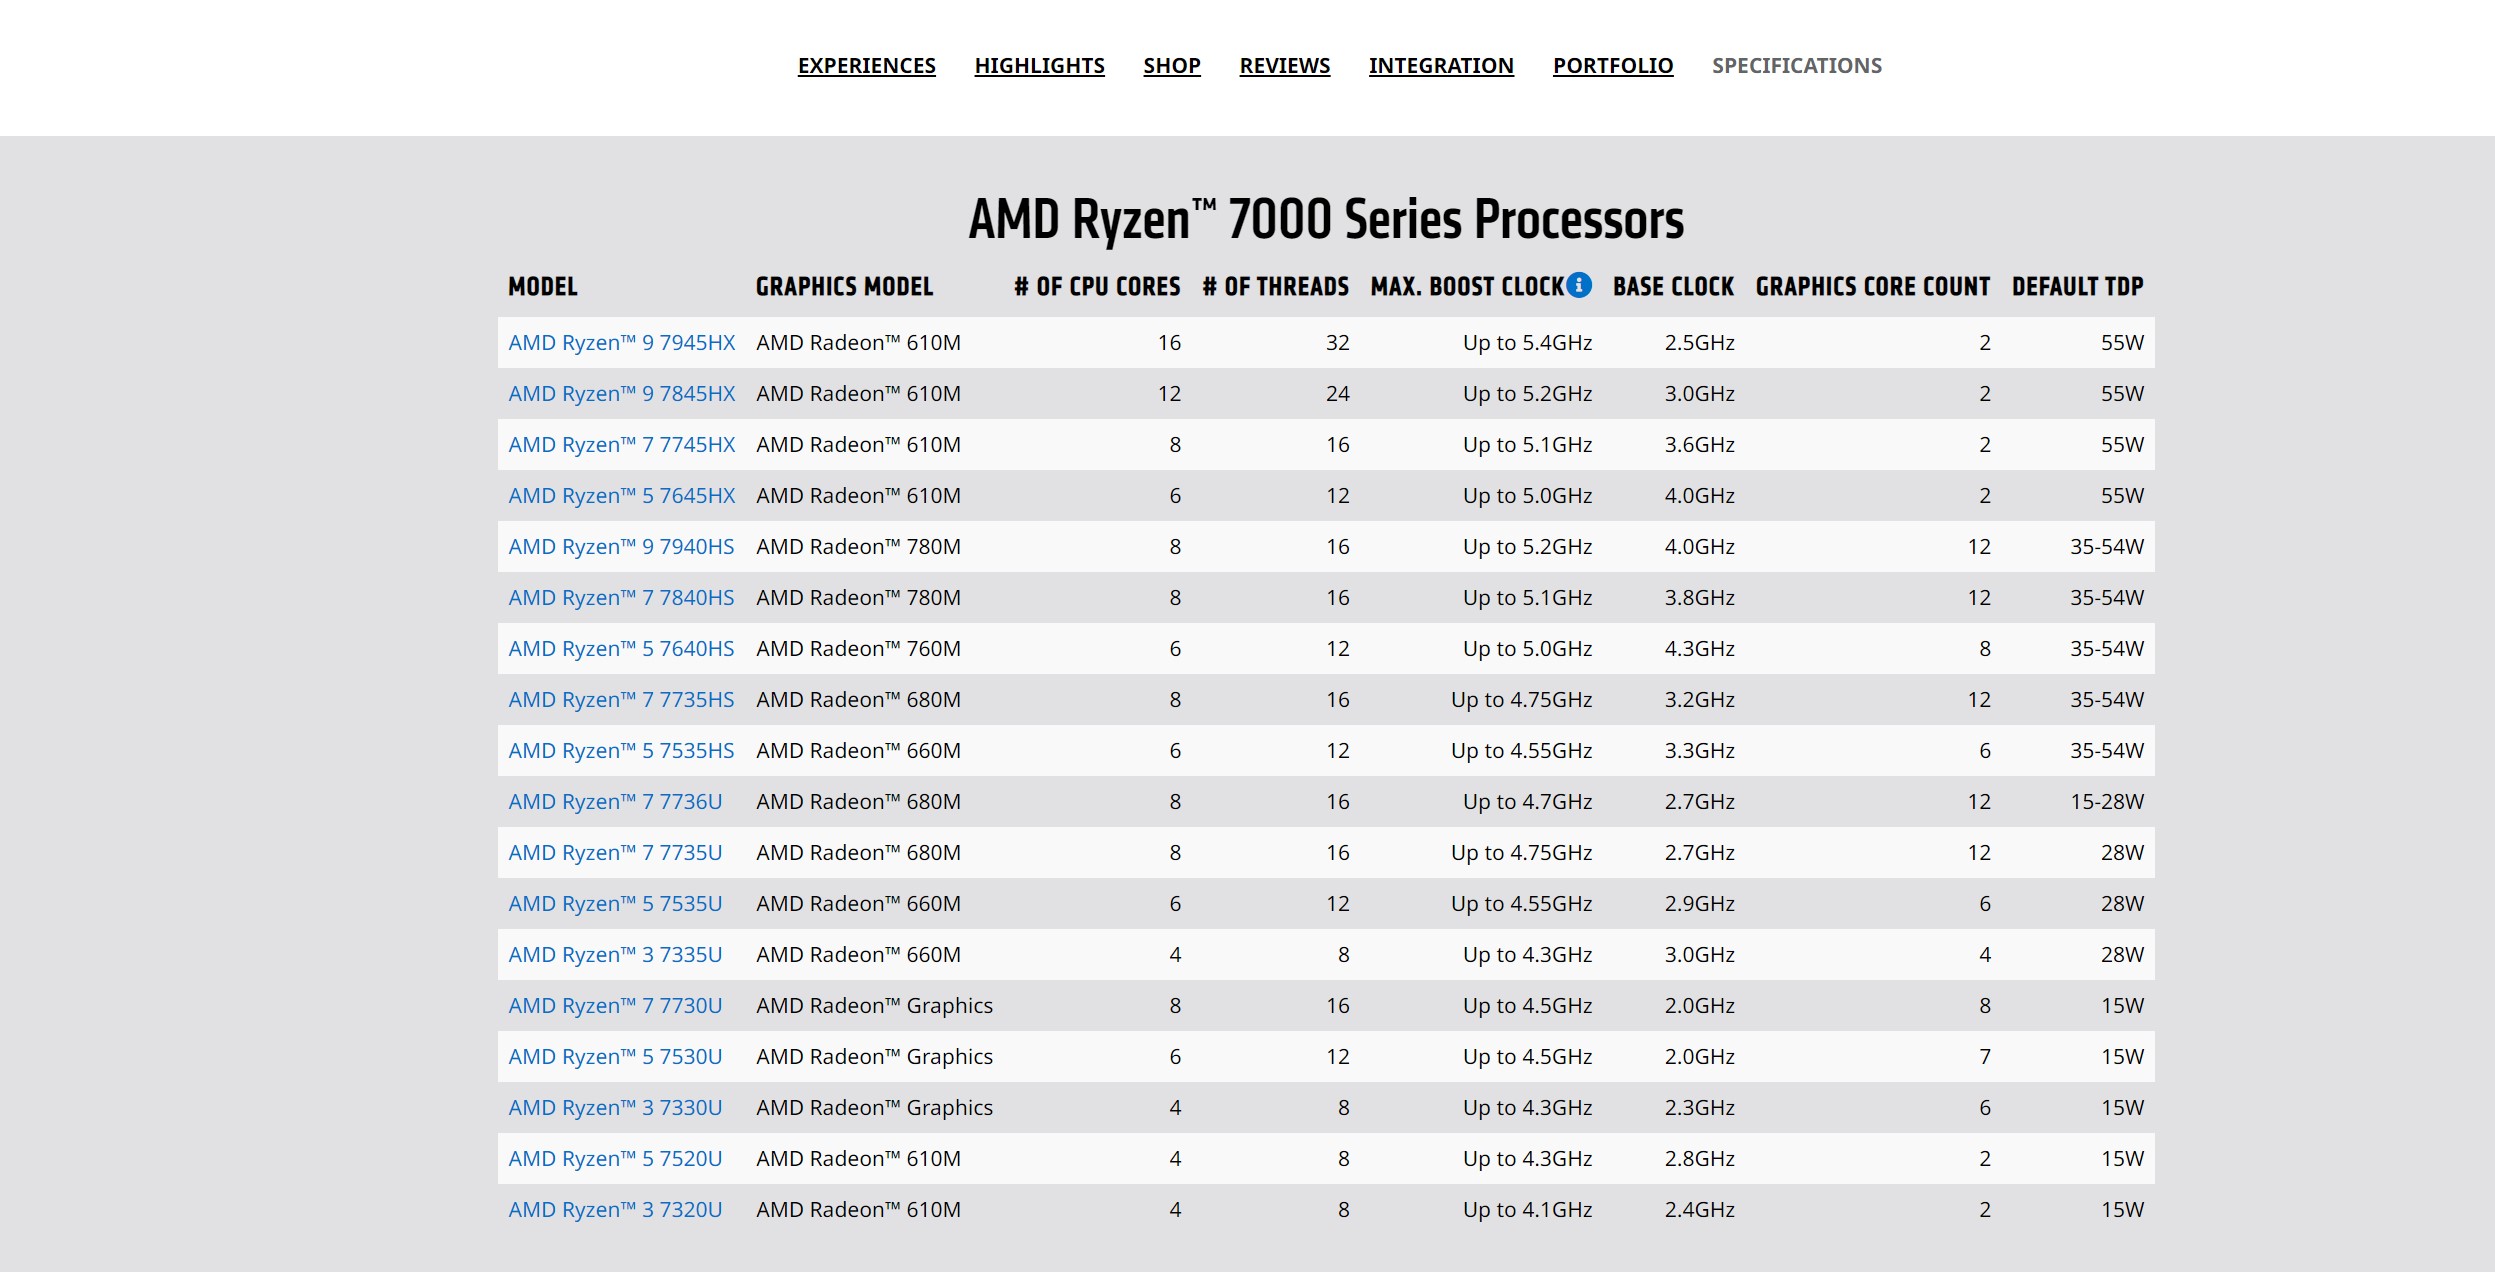Screen dimensions: 2495x1272
Task: Open the Shop navigation link
Action: tap(1172, 66)
